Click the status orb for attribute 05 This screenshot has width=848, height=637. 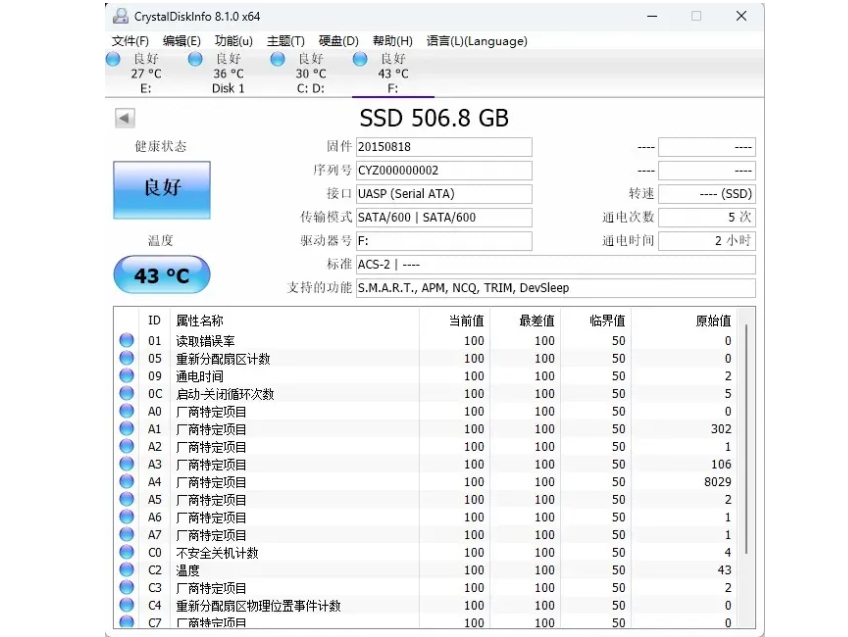pos(127,358)
